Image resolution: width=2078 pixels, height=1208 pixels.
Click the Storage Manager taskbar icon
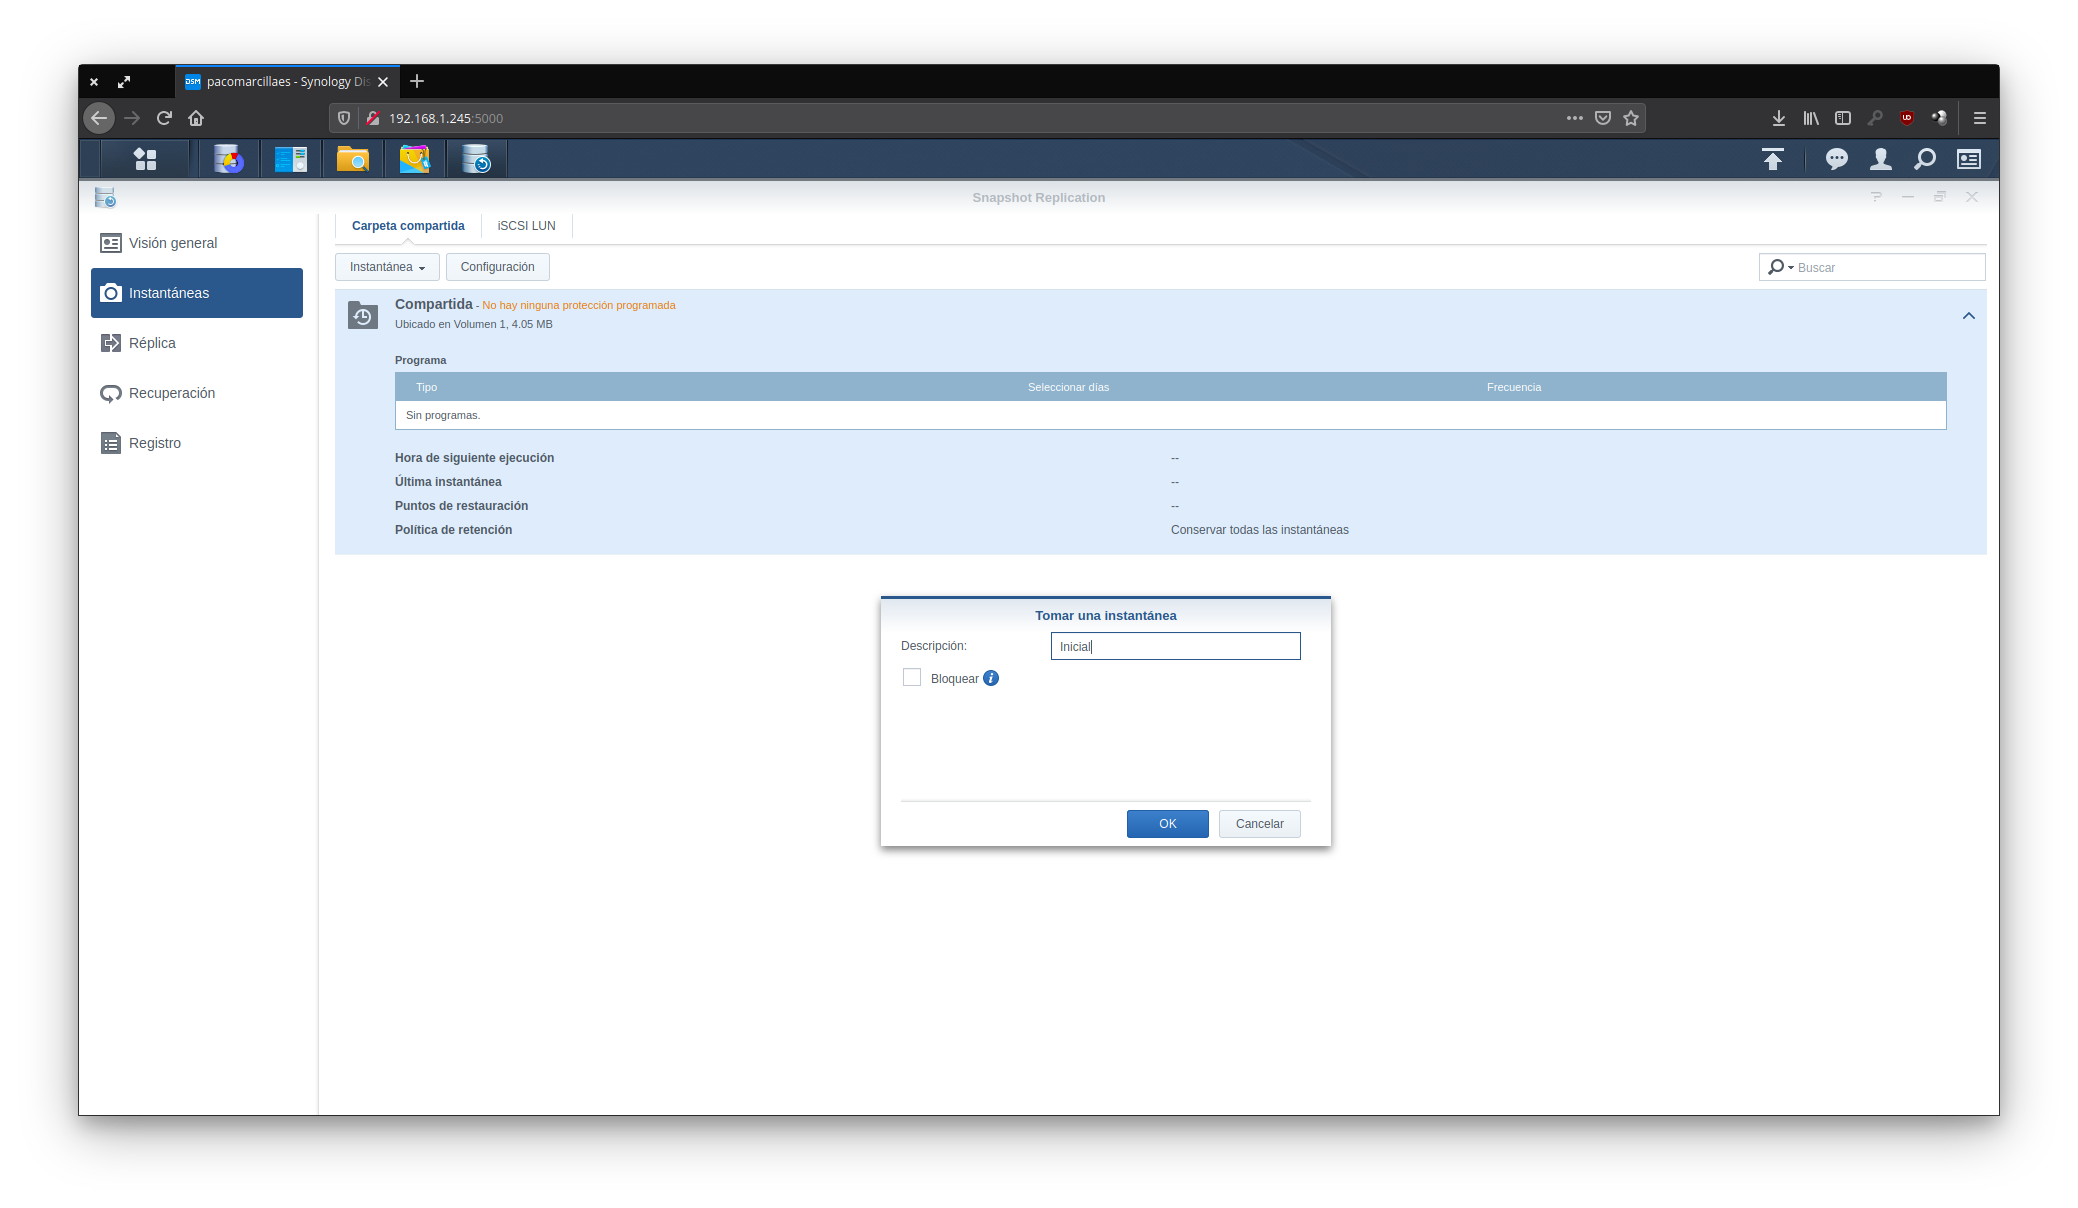[x=228, y=159]
